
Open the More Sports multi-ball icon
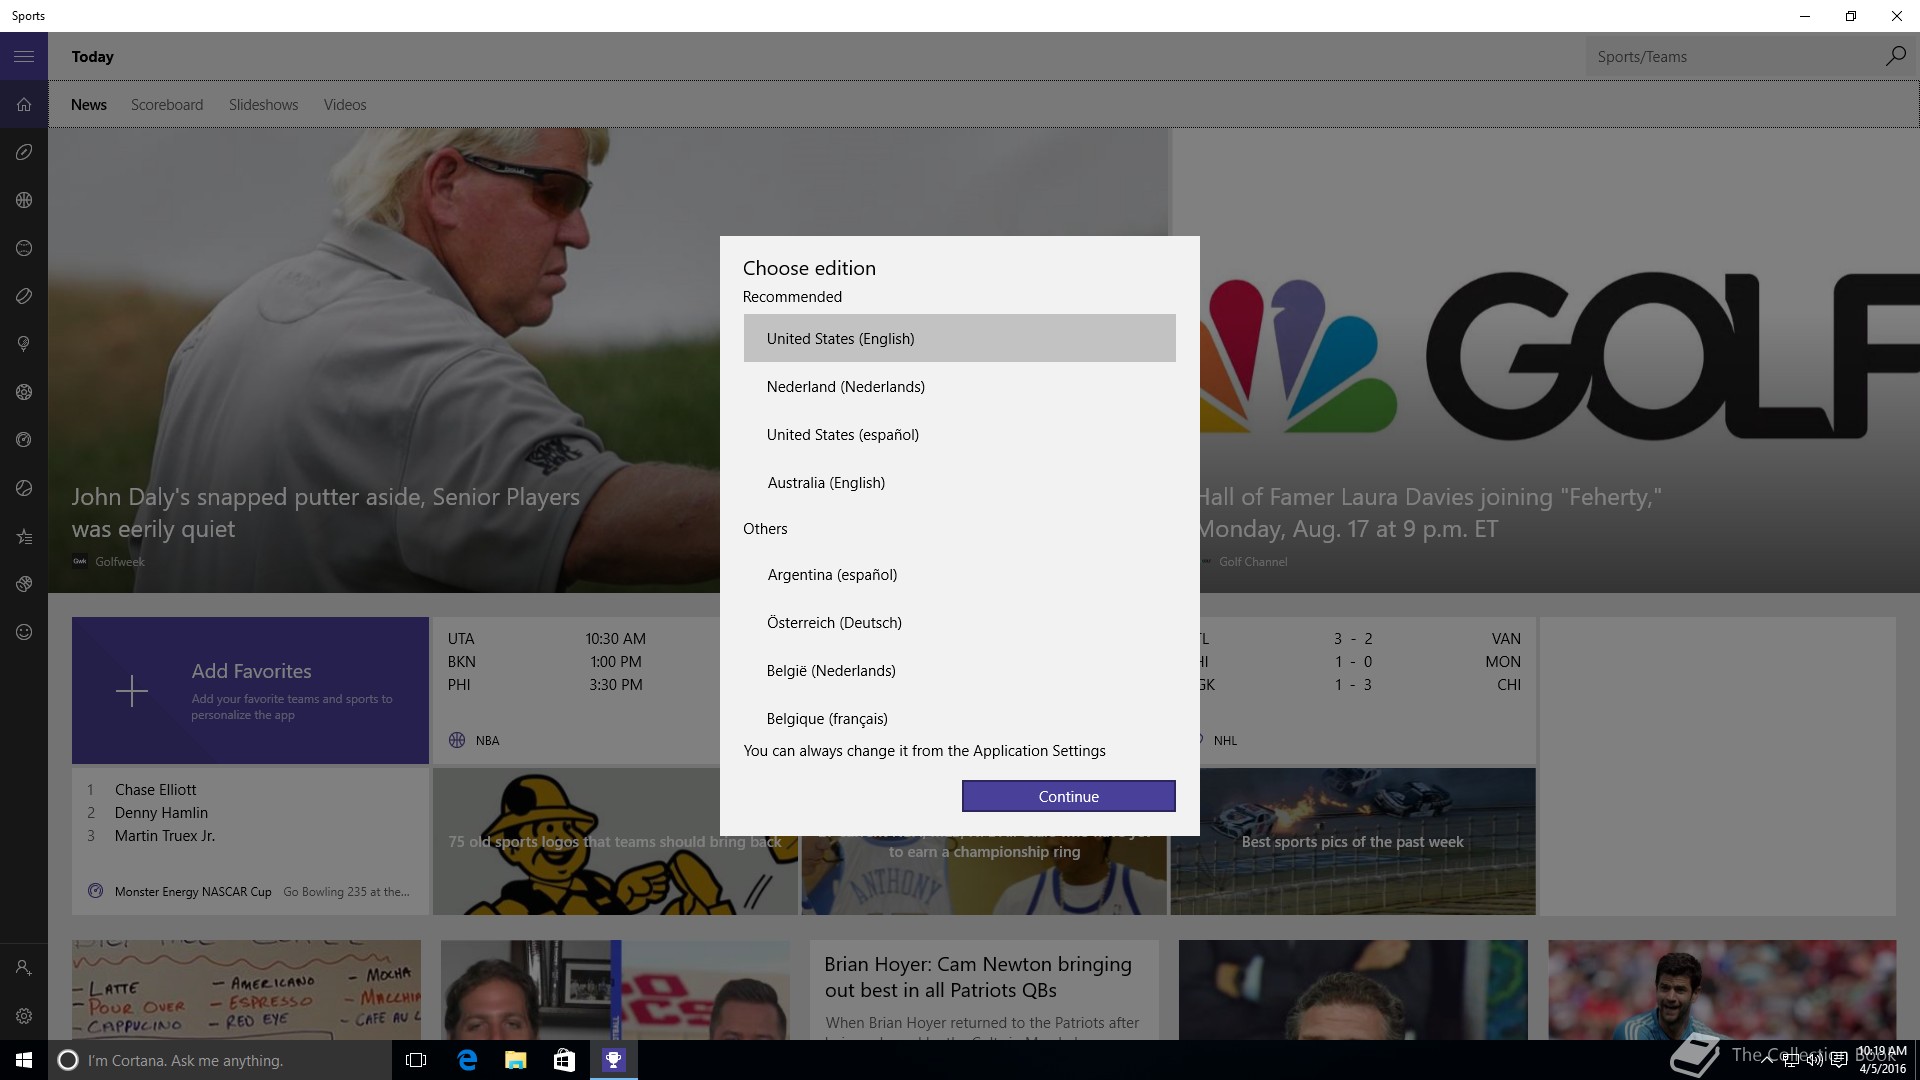[24, 584]
